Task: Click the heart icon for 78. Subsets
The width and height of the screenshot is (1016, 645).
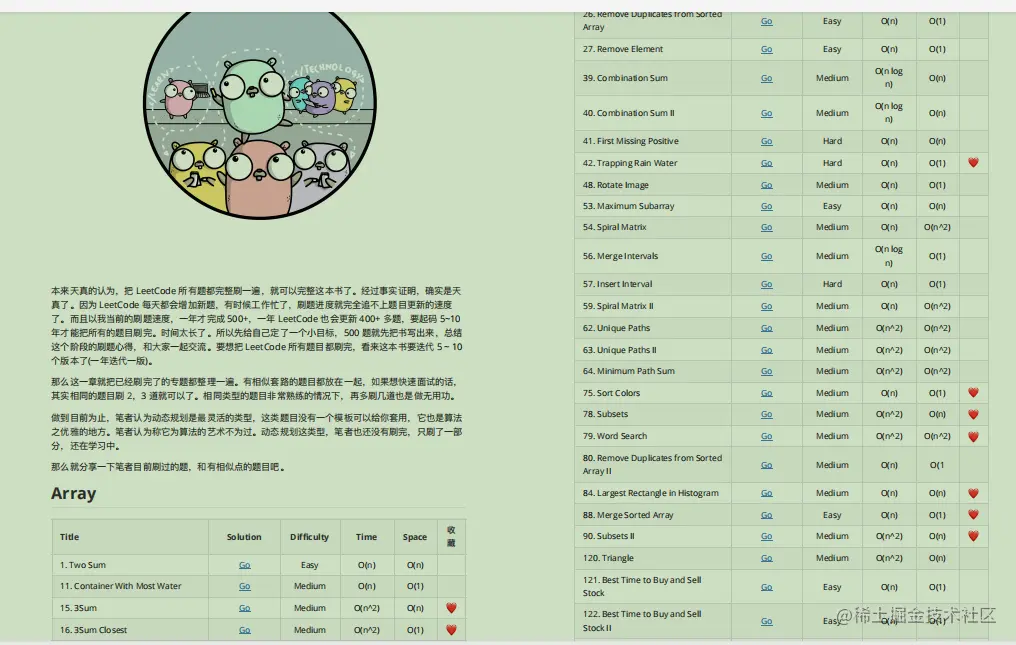Action: pyautogui.click(x=973, y=414)
